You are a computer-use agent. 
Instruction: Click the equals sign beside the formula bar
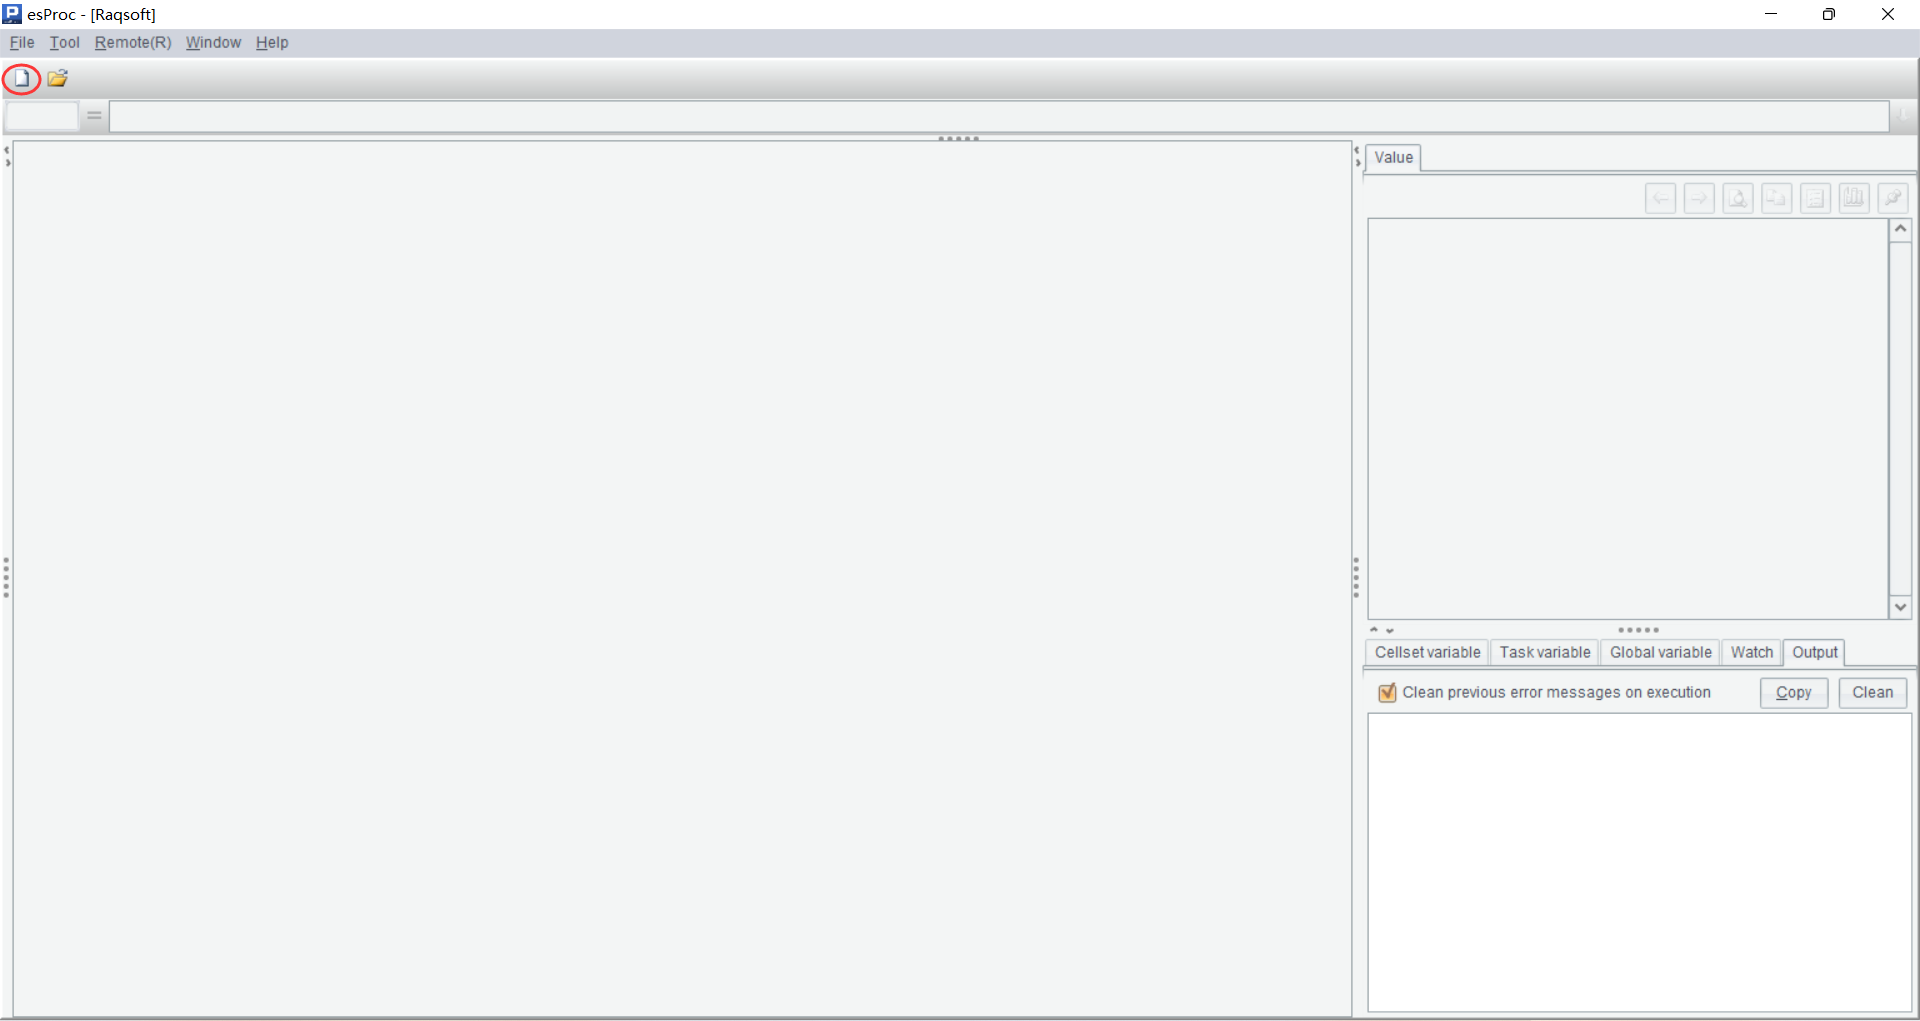pos(94,116)
